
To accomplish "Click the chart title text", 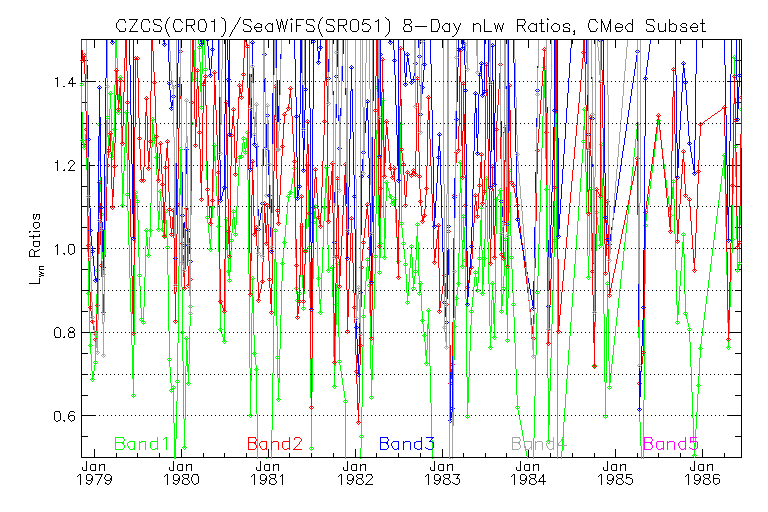I will (x=410, y=26).
